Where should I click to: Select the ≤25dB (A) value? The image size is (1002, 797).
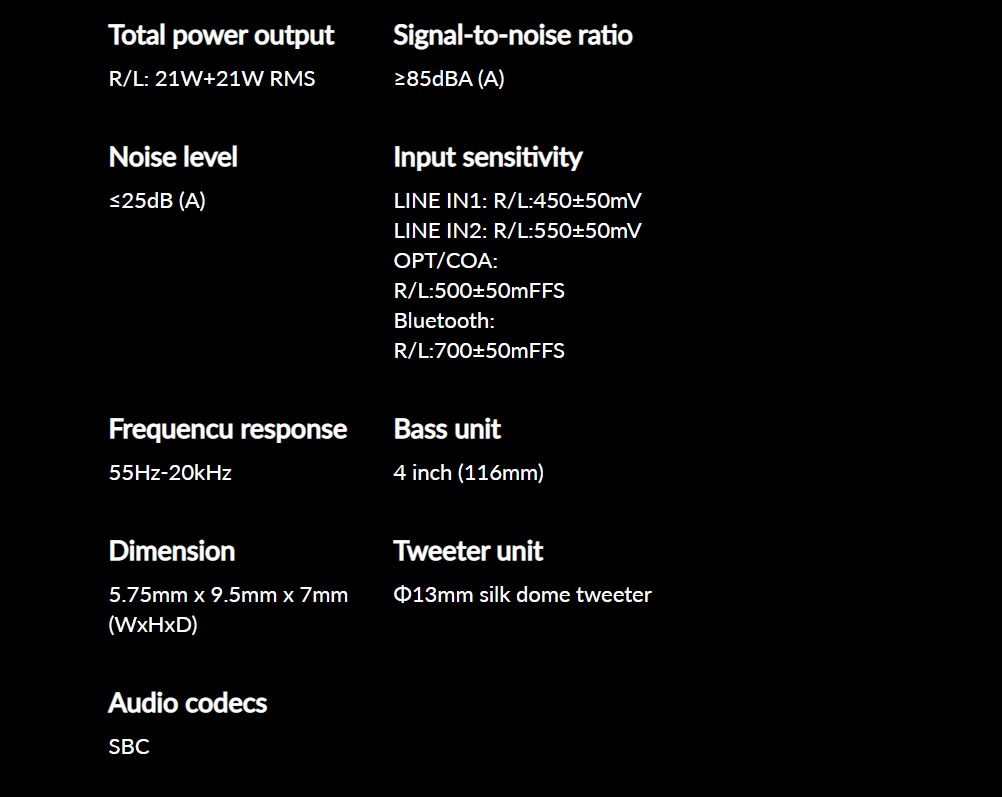pyautogui.click(x=157, y=201)
